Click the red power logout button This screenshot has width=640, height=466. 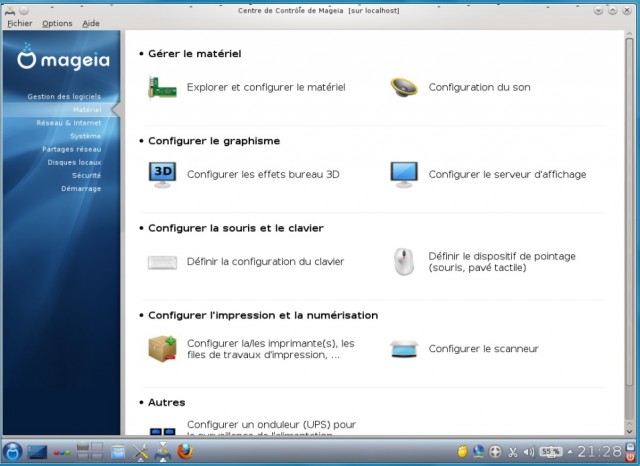click(631, 457)
